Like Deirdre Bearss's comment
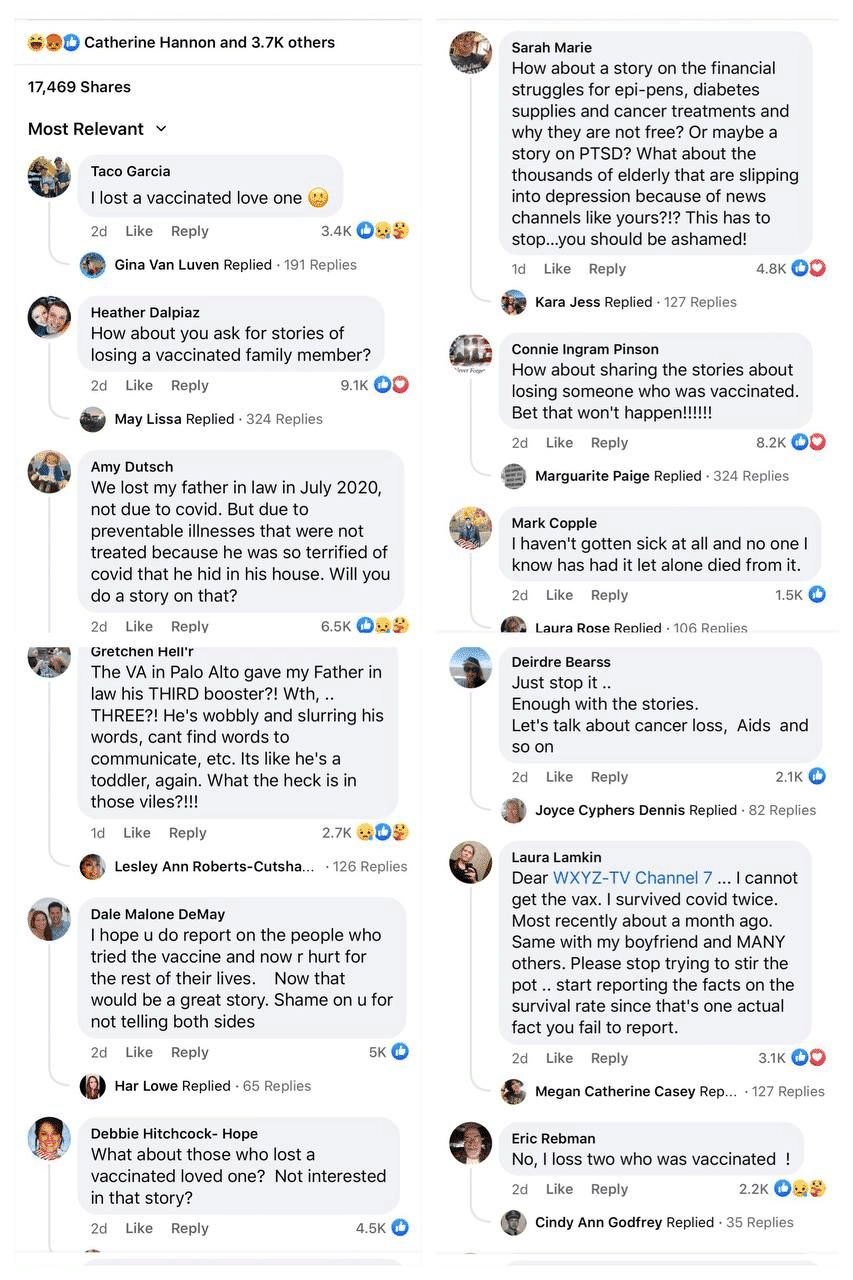Image resolution: width=853 pixels, height=1280 pixels. (x=559, y=777)
